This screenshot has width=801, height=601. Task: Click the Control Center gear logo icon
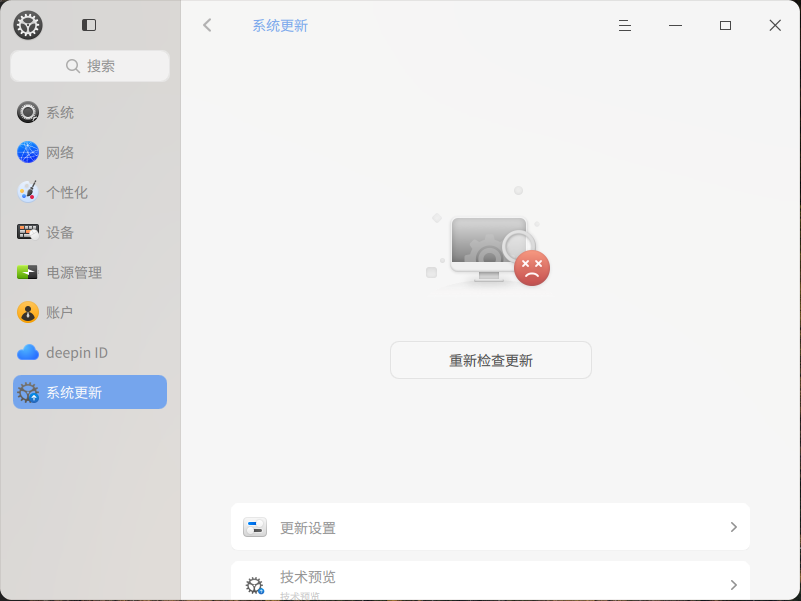pyautogui.click(x=28, y=25)
